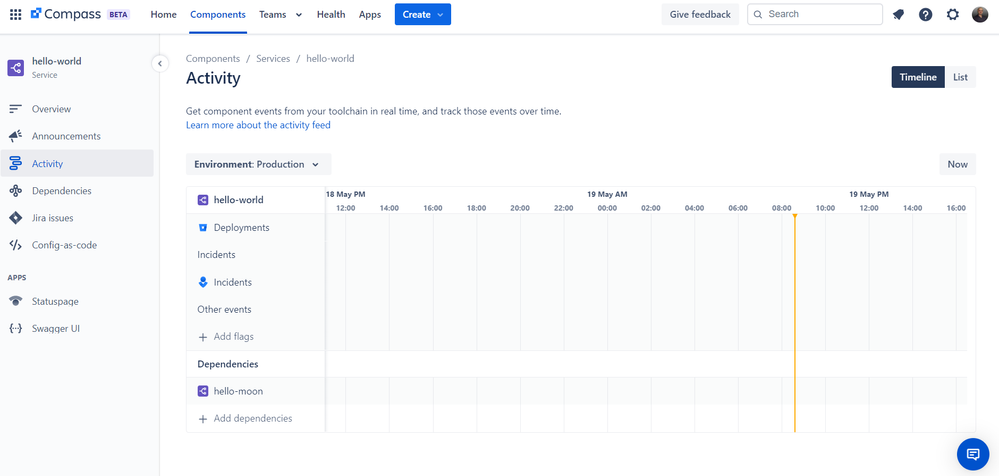
Task: Open the Apps tab
Action: 370,14
